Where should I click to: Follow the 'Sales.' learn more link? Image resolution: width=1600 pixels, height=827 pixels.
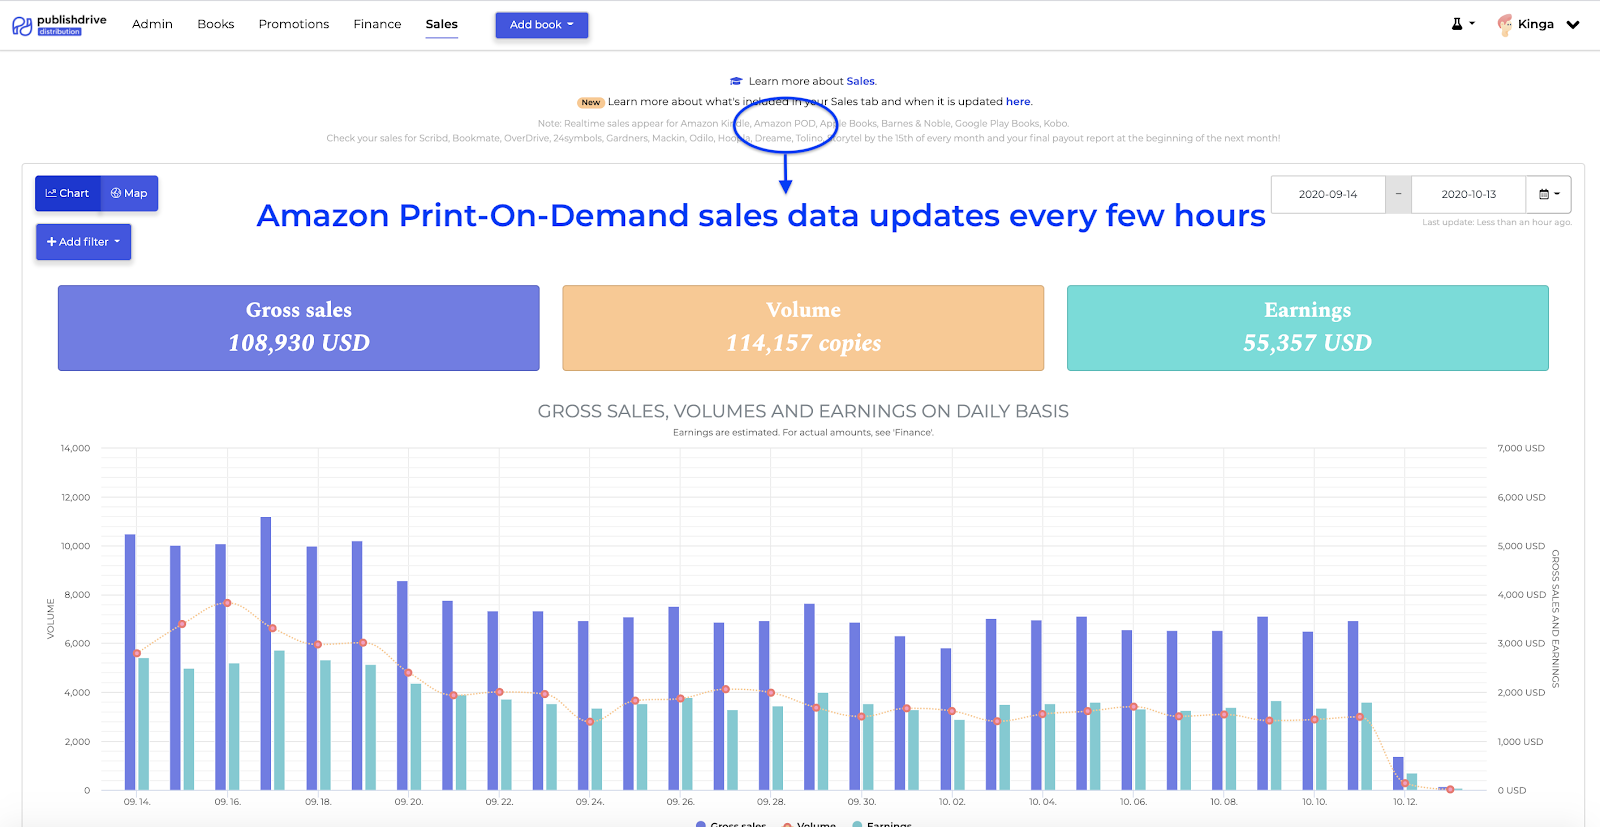tap(862, 81)
